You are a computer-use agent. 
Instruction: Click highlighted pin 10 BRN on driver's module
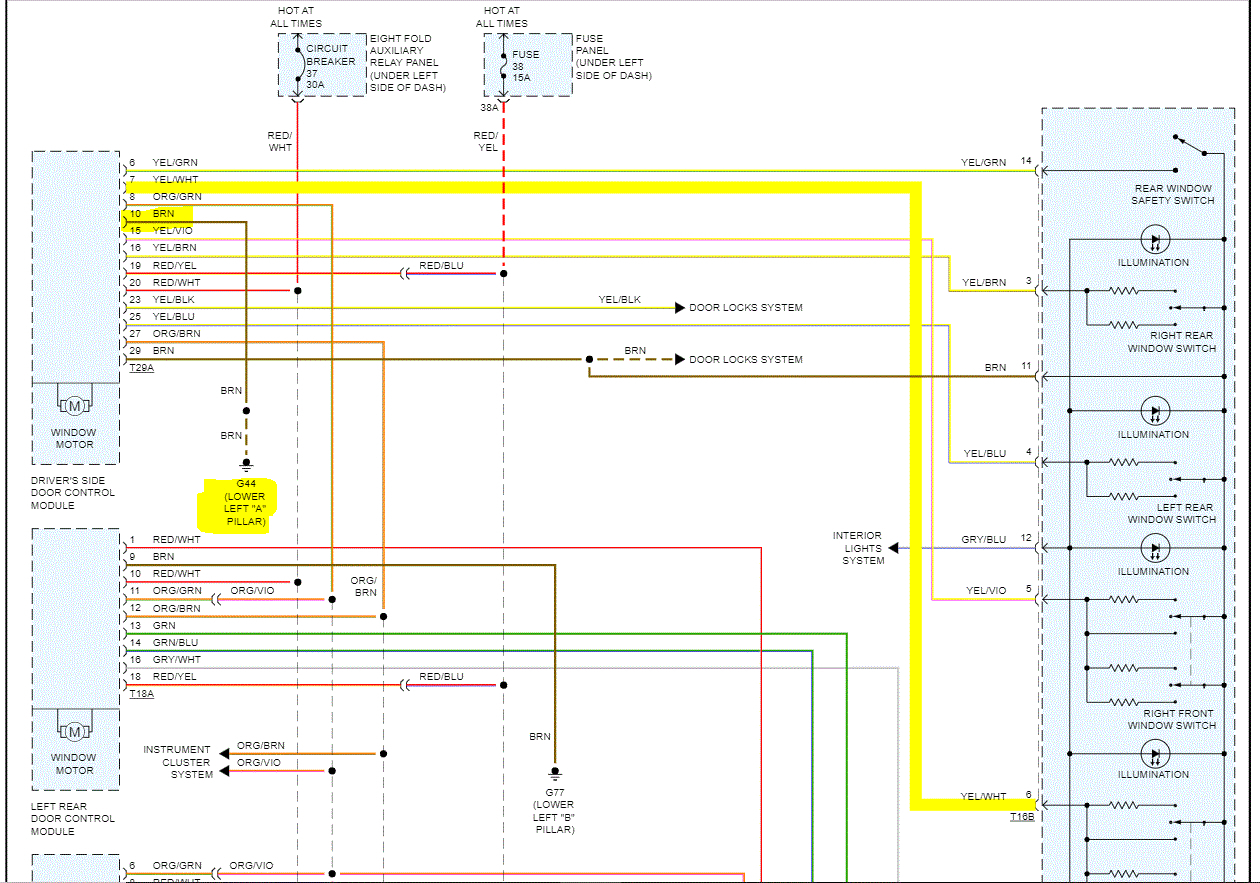pos(152,214)
